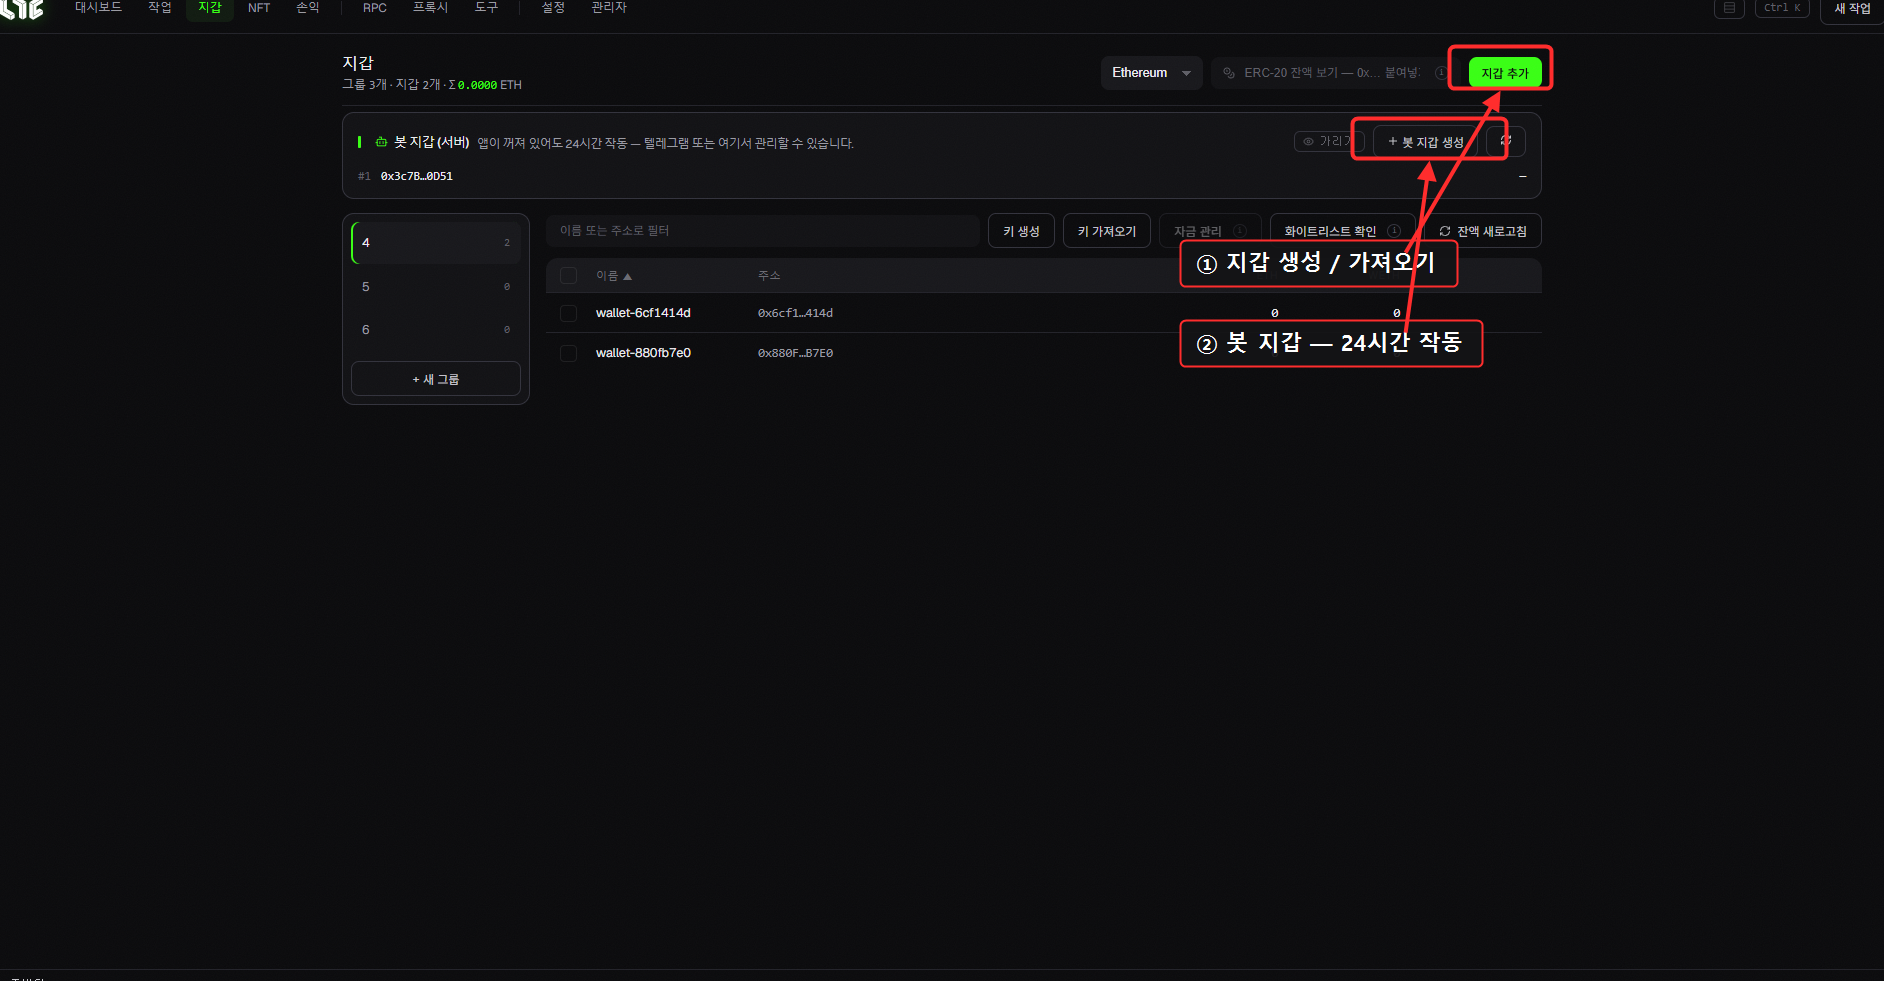Refresh the bot wallet list with the circular arrows icon
Viewport: 1884px width, 981px height.
click(1506, 141)
